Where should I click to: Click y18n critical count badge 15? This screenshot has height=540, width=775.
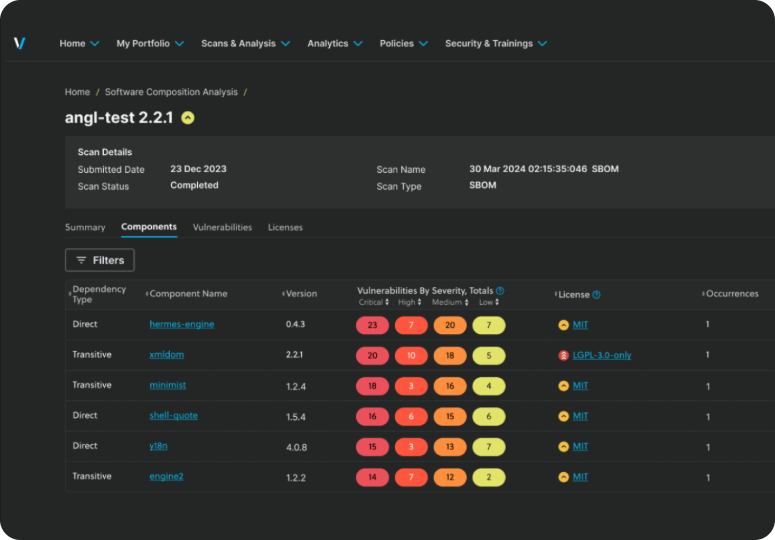pyautogui.click(x=372, y=447)
